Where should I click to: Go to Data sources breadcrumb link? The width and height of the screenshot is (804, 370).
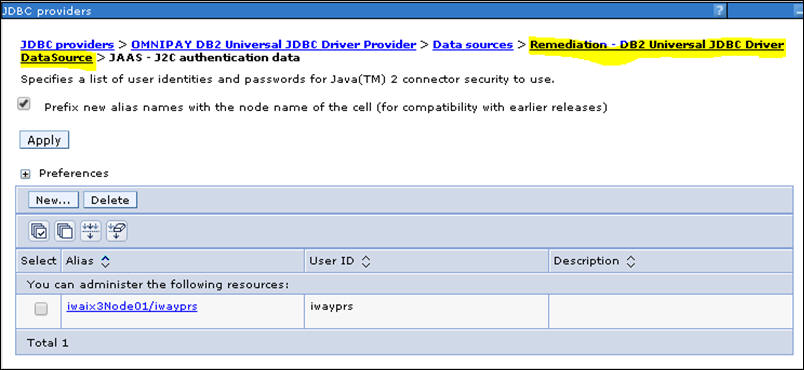pos(473,45)
